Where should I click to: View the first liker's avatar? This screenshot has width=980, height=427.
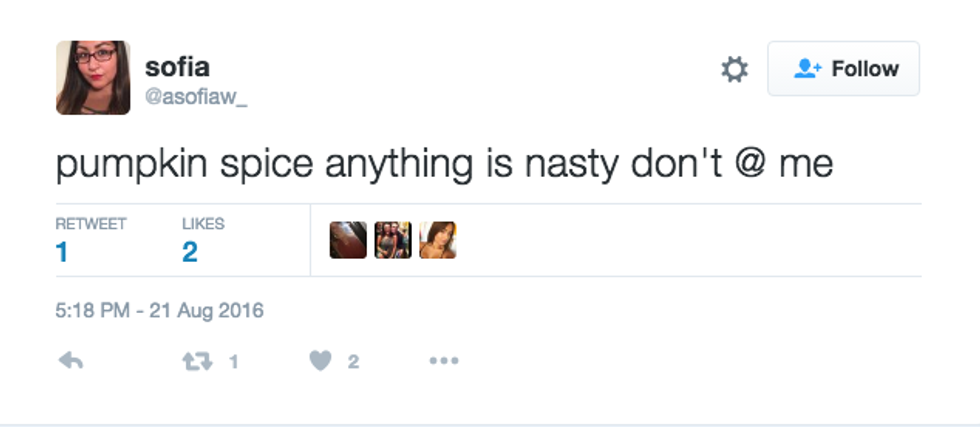coord(348,240)
